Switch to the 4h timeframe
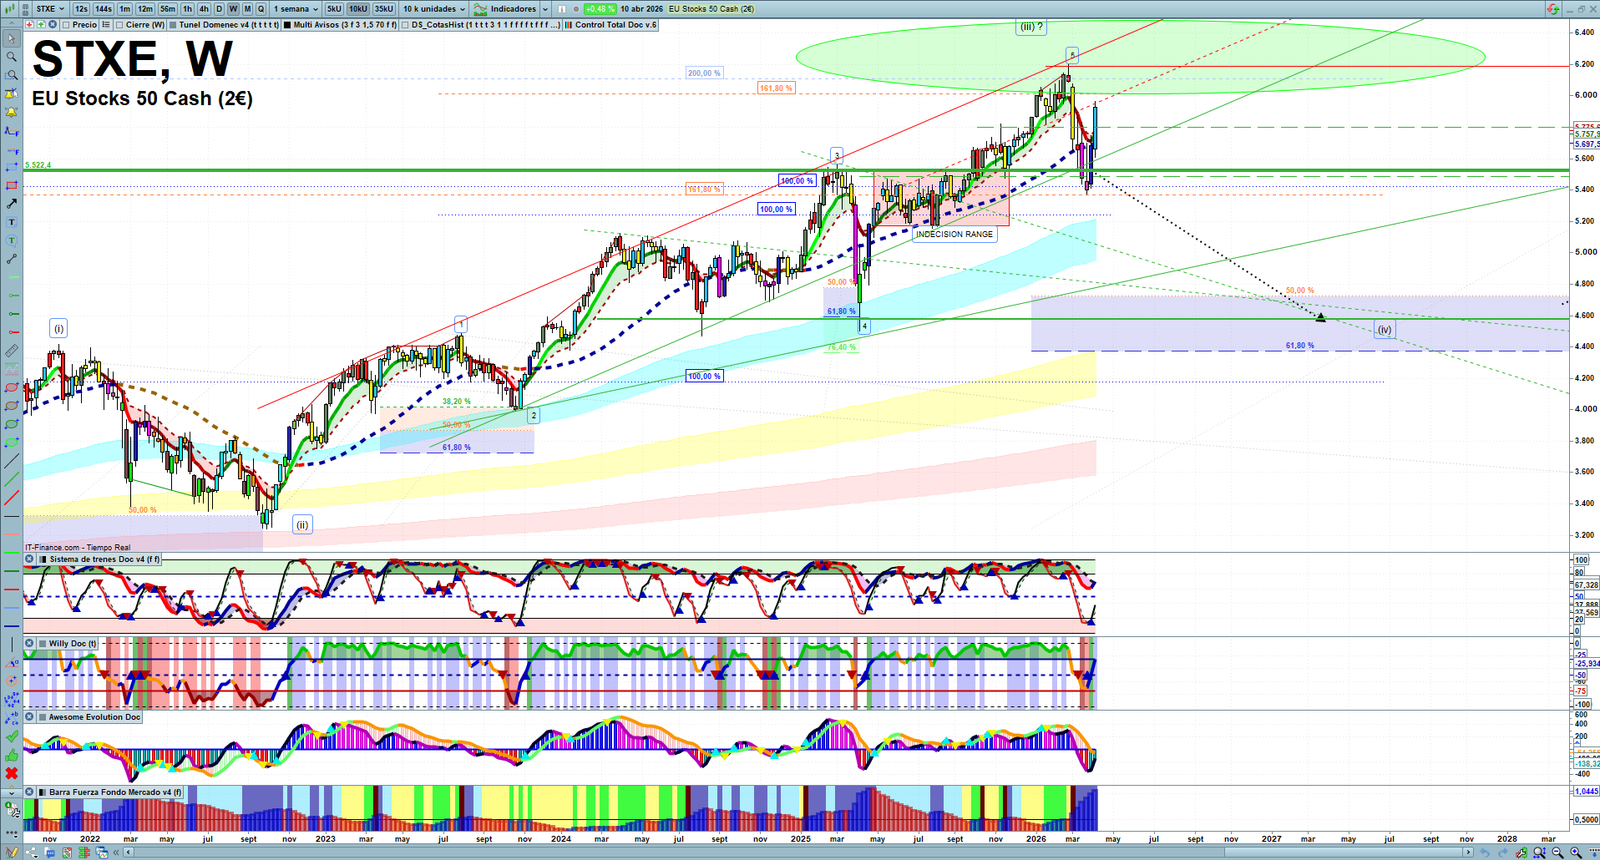Image resolution: width=1600 pixels, height=860 pixels. point(204,9)
